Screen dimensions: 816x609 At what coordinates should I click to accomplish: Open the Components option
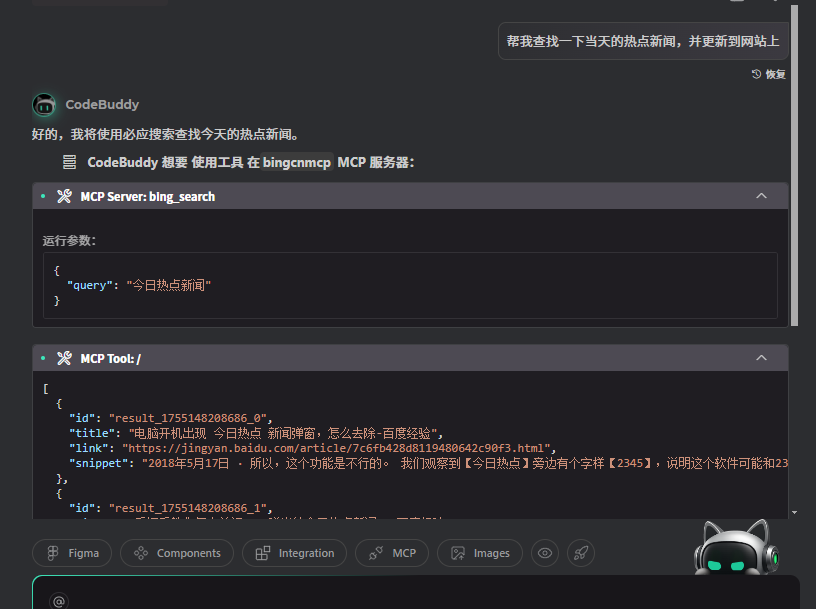click(177, 553)
